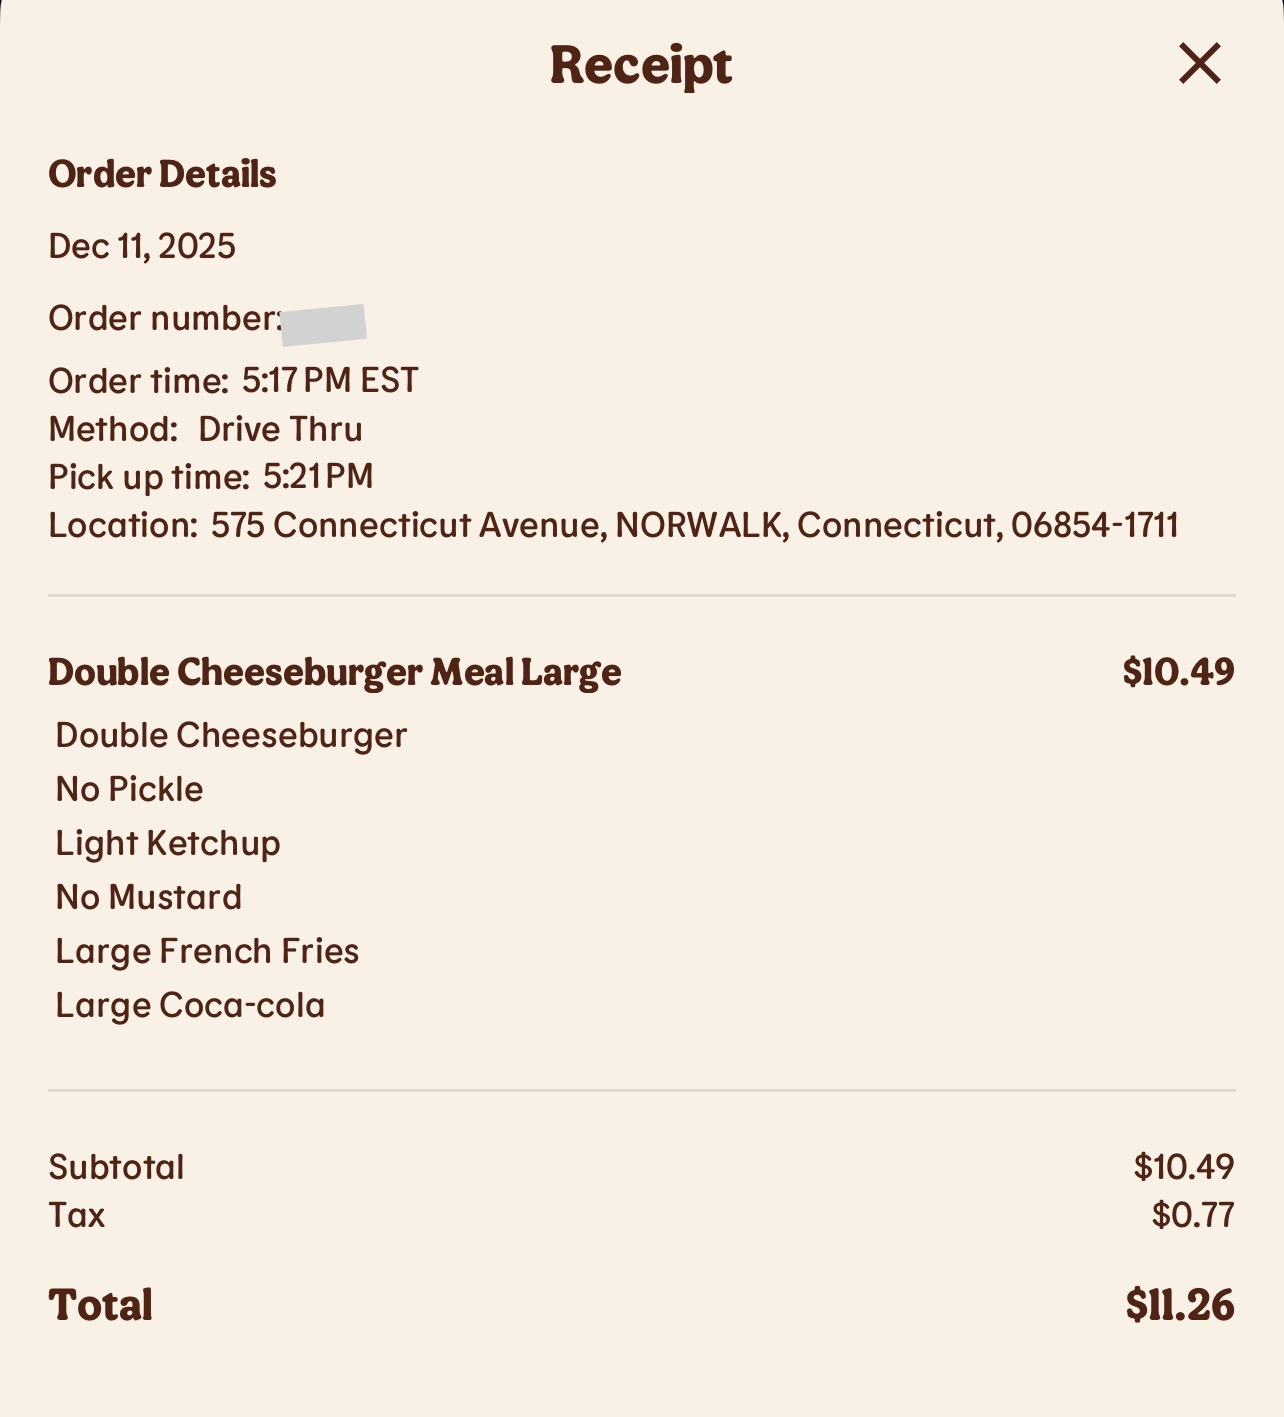Screen dimensions: 1284x1417
Task: Click the Drive Thru method text
Action: [x=280, y=429]
